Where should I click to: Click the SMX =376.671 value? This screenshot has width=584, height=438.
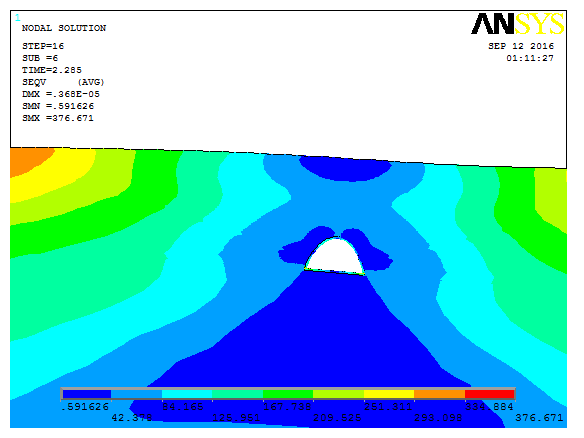tap(58, 118)
